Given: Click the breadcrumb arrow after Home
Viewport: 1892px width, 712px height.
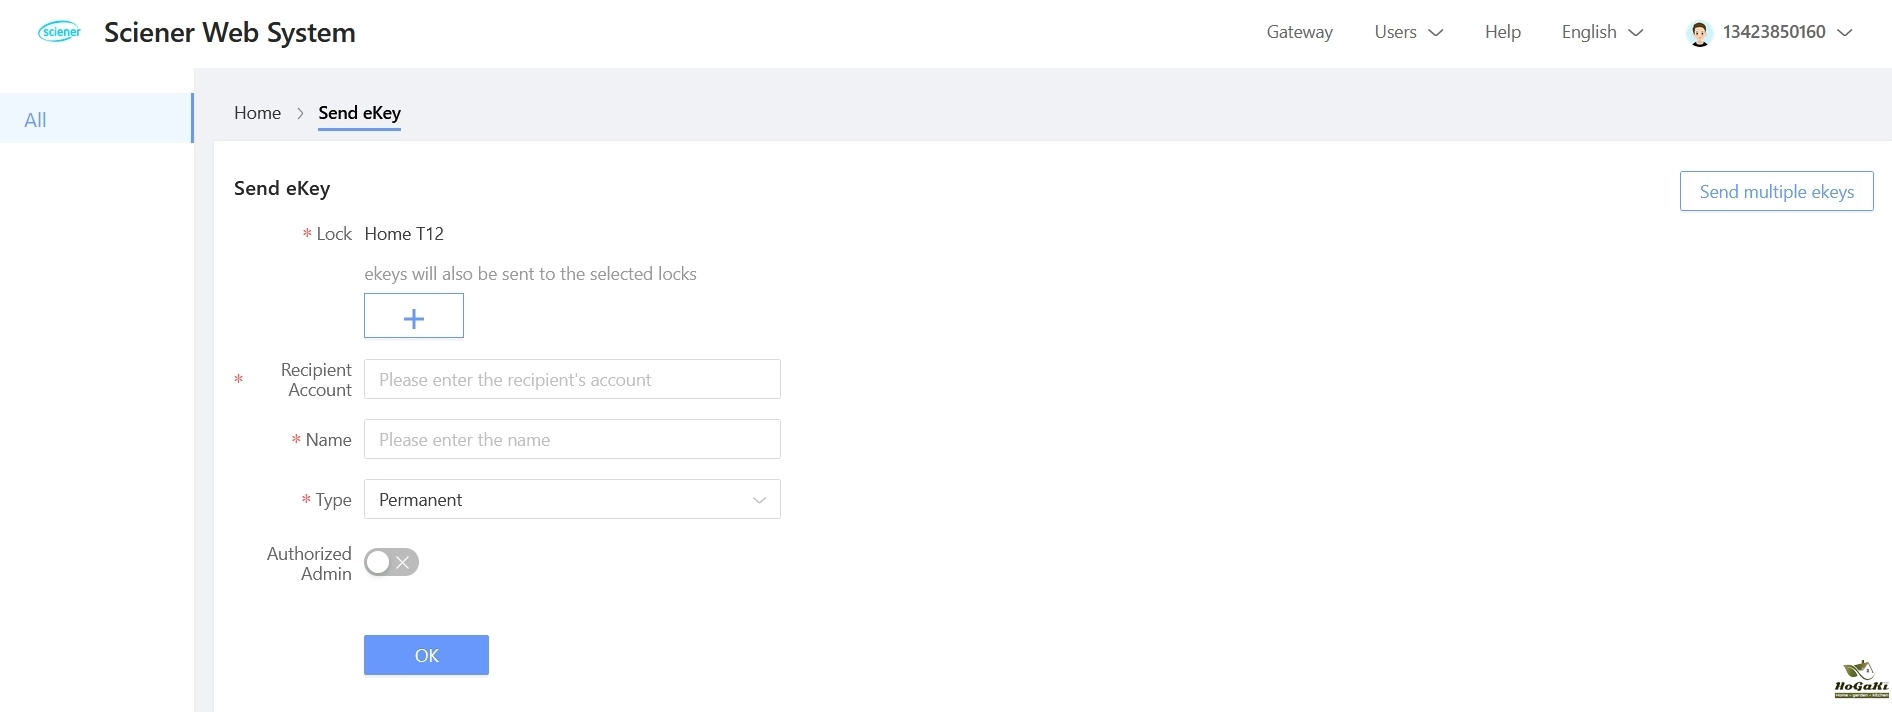Looking at the screenshot, I should coord(300,113).
